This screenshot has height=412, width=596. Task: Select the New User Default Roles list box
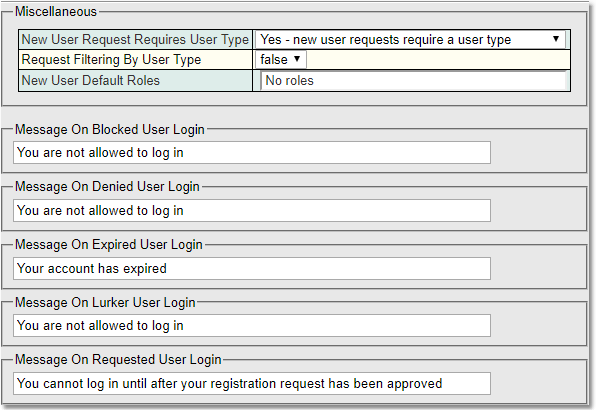pyautogui.click(x=414, y=81)
